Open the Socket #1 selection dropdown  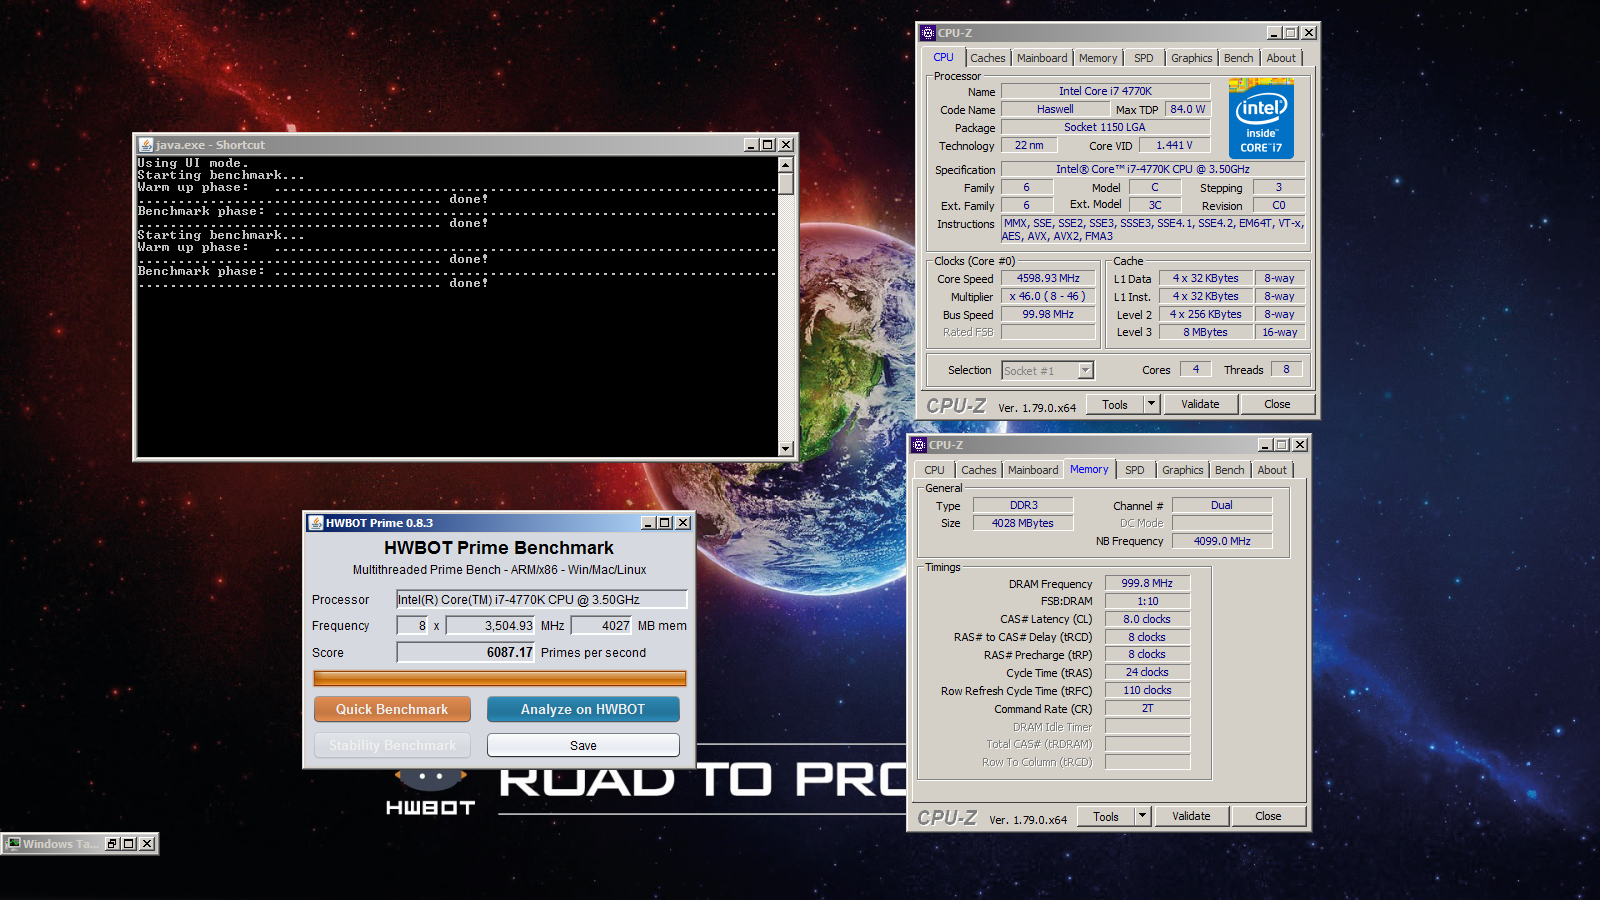pos(1085,371)
